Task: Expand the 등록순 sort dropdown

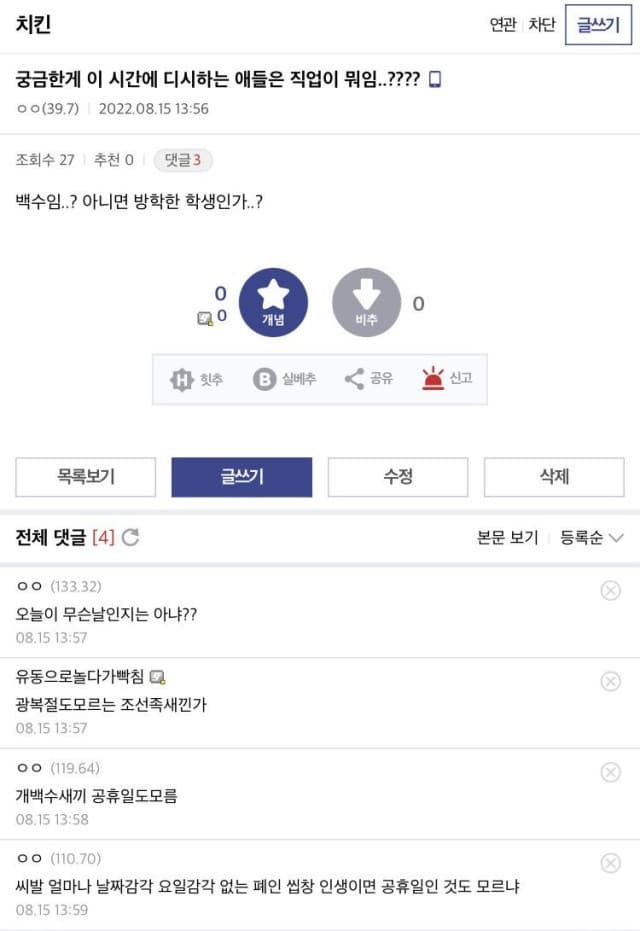Action: pyautogui.click(x=591, y=538)
